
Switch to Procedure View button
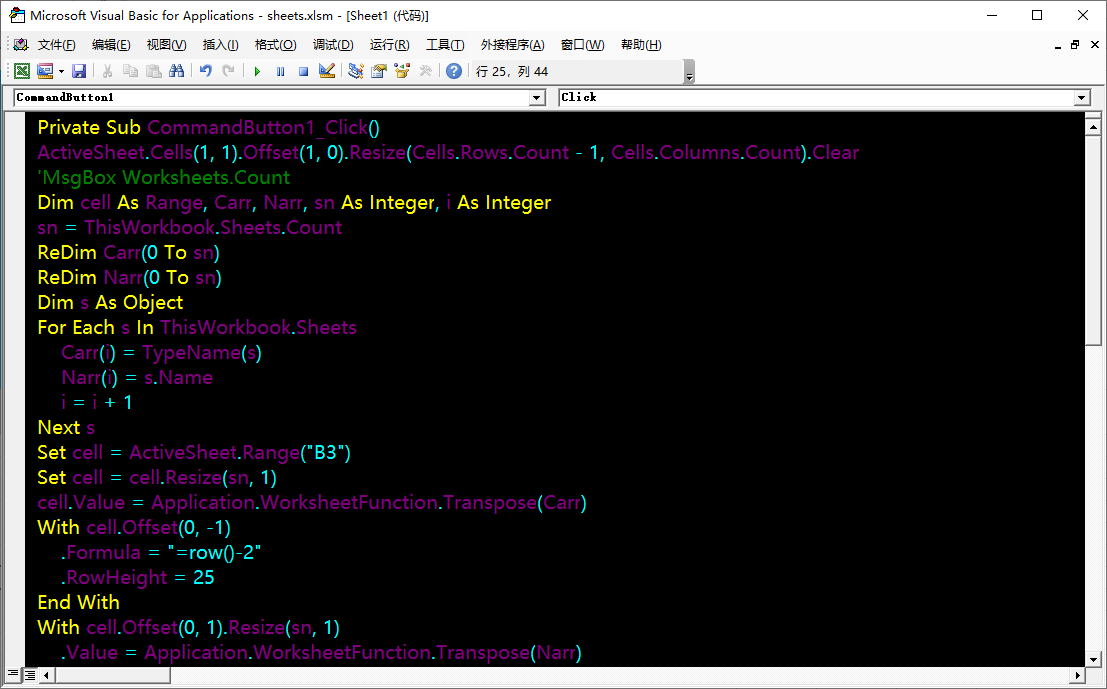tap(13, 675)
